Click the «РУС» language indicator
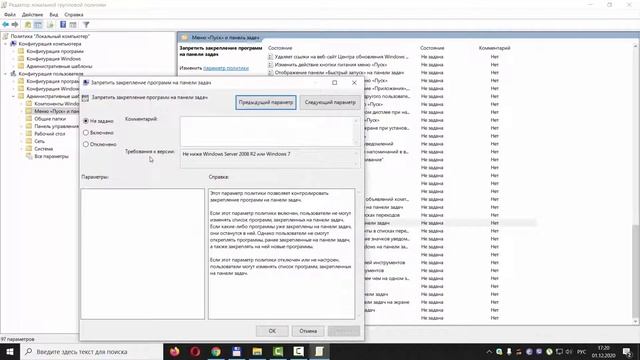The image size is (640, 360). (582, 351)
